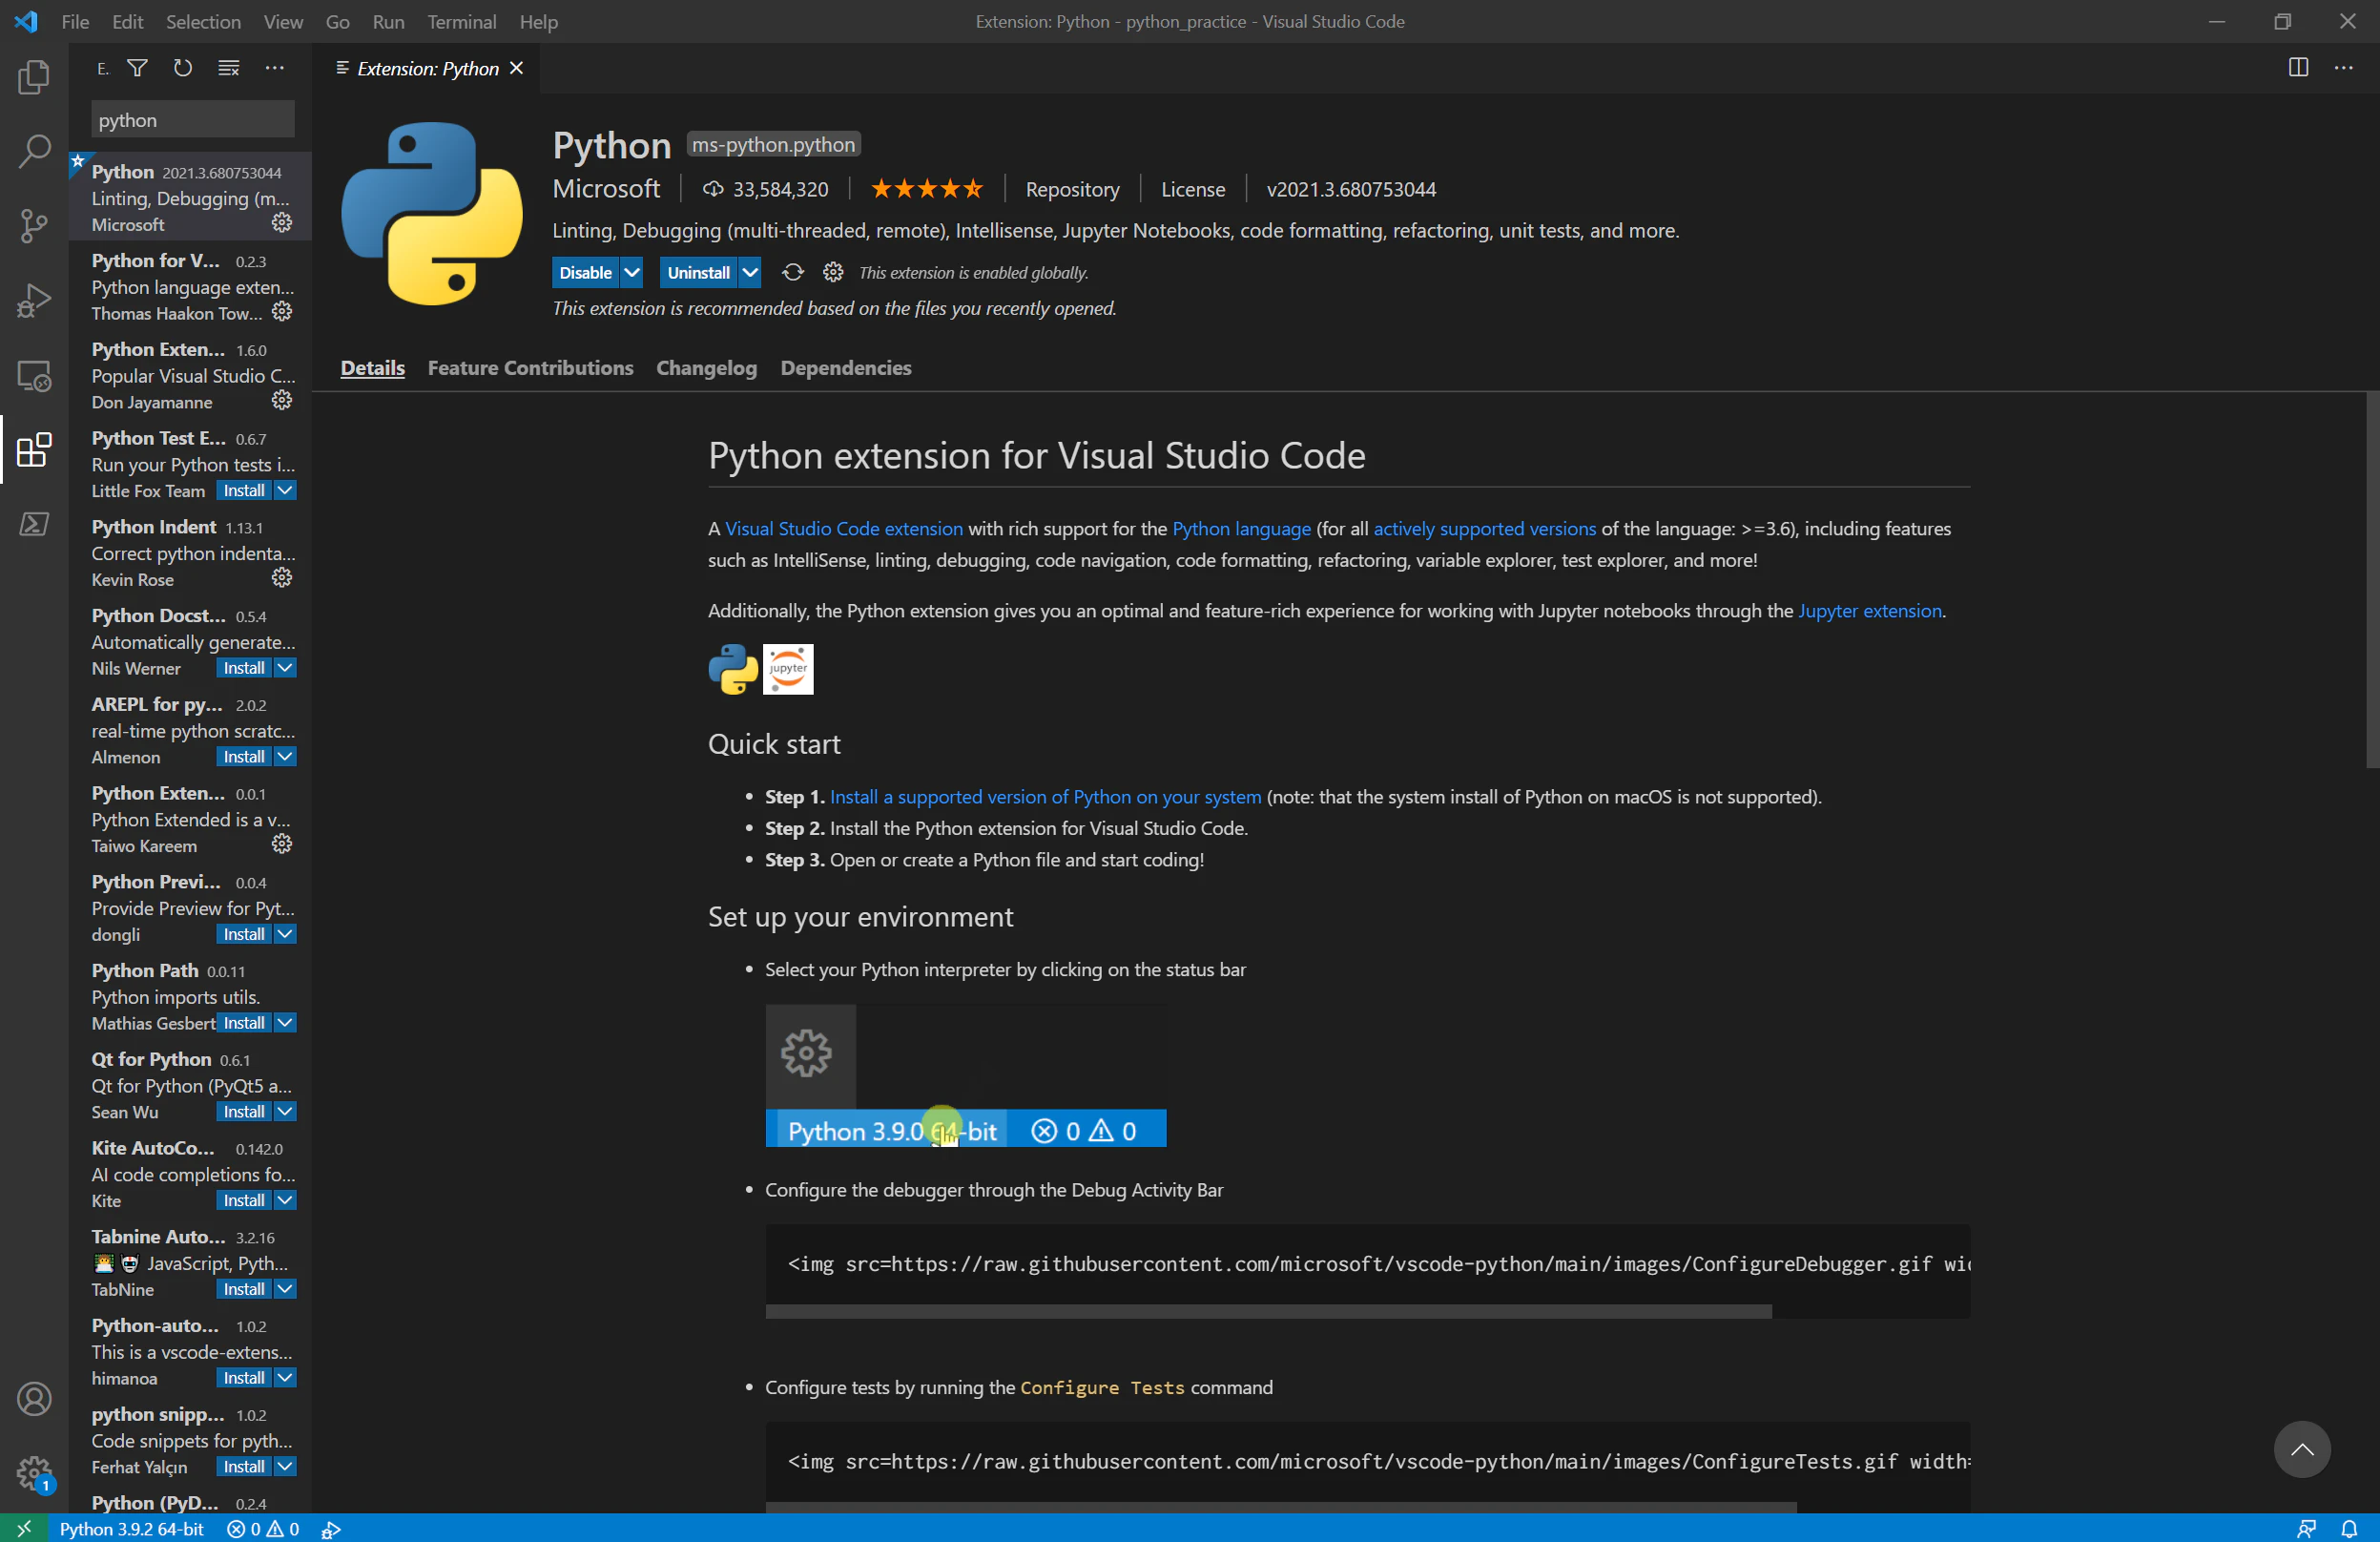The width and height of the screenshot is (2380, 1542).
Task: Open the extensions view more actions menu
Action: (x=274, y=68)
